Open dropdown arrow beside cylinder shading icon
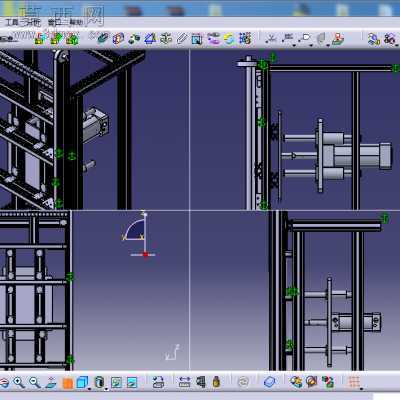 (106, 389)
